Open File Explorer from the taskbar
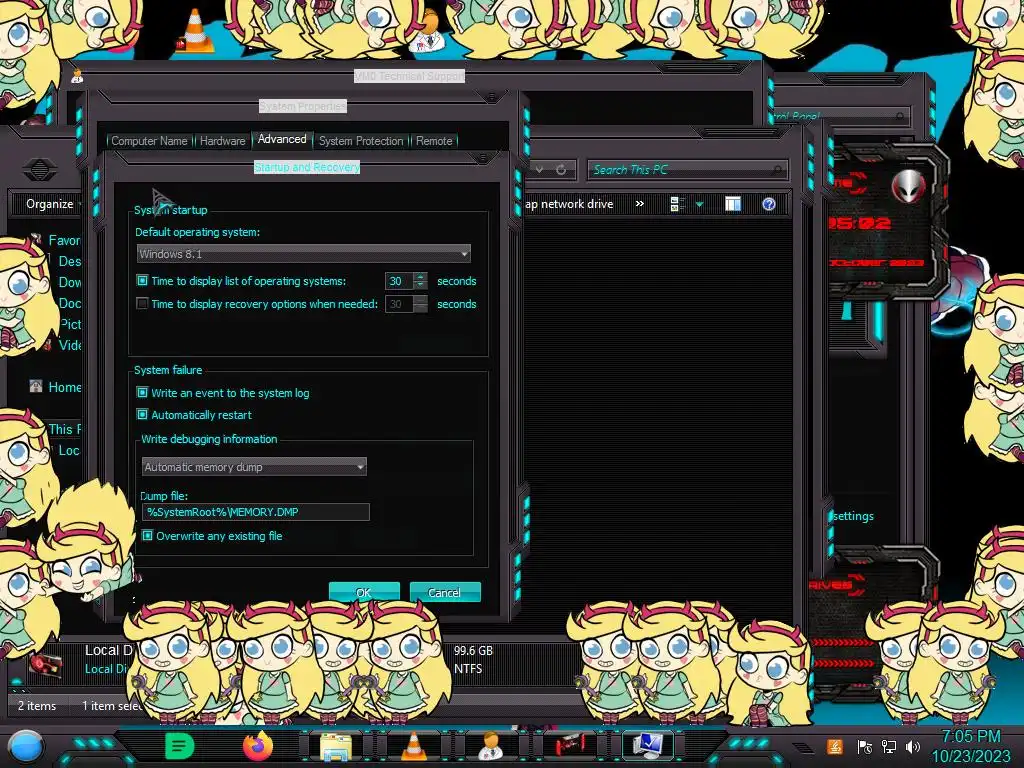 [x=336, y=746]
